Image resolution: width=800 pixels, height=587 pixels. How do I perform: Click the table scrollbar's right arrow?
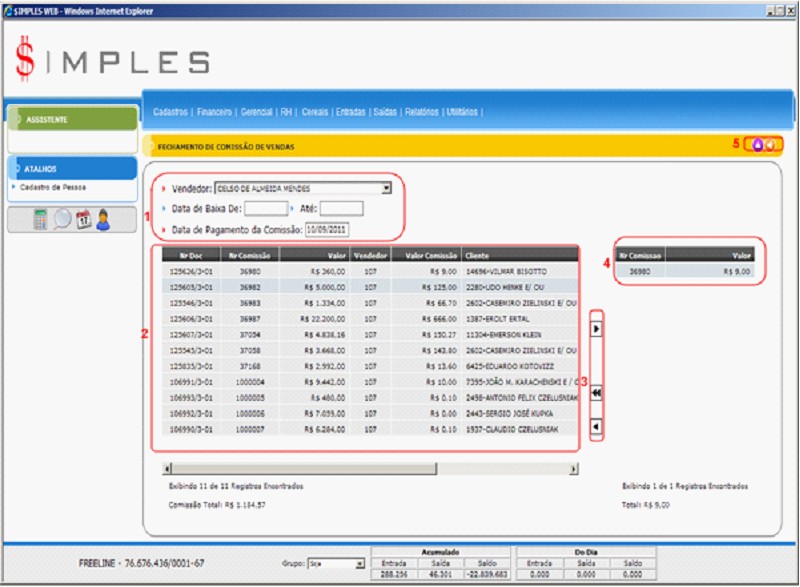574,469
